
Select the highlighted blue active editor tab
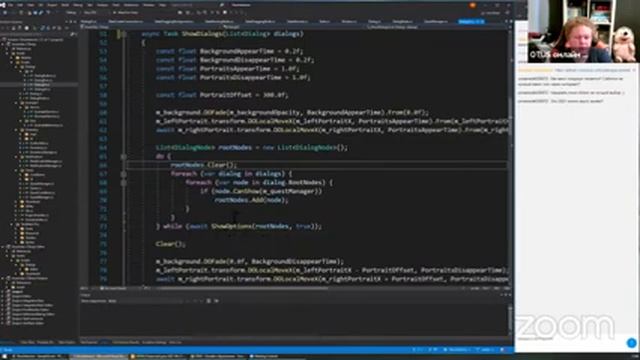(x=471, y=21)
